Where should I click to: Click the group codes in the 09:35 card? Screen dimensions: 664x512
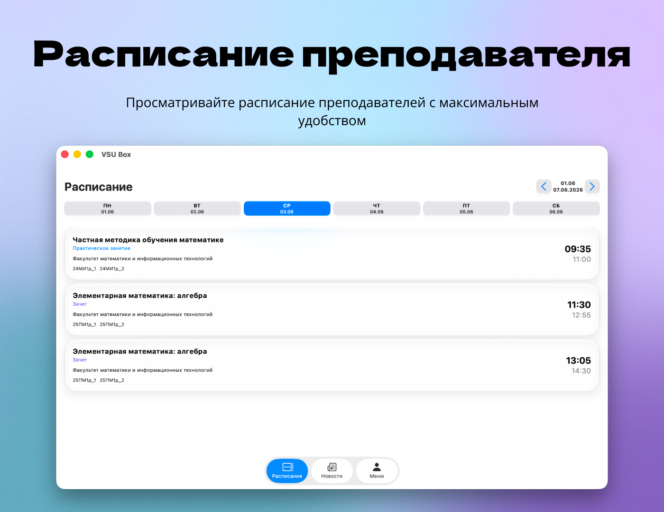tap(98, 269)
